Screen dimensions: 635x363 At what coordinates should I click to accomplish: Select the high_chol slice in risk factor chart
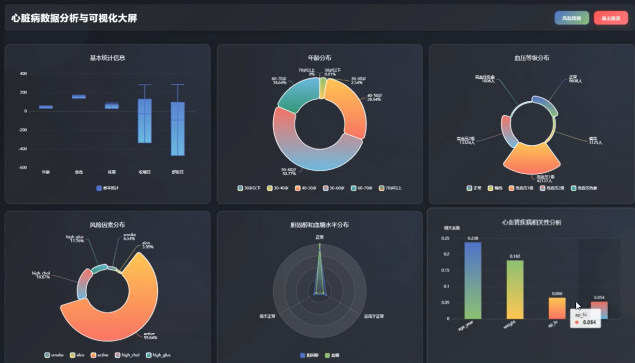click(85, 283)
